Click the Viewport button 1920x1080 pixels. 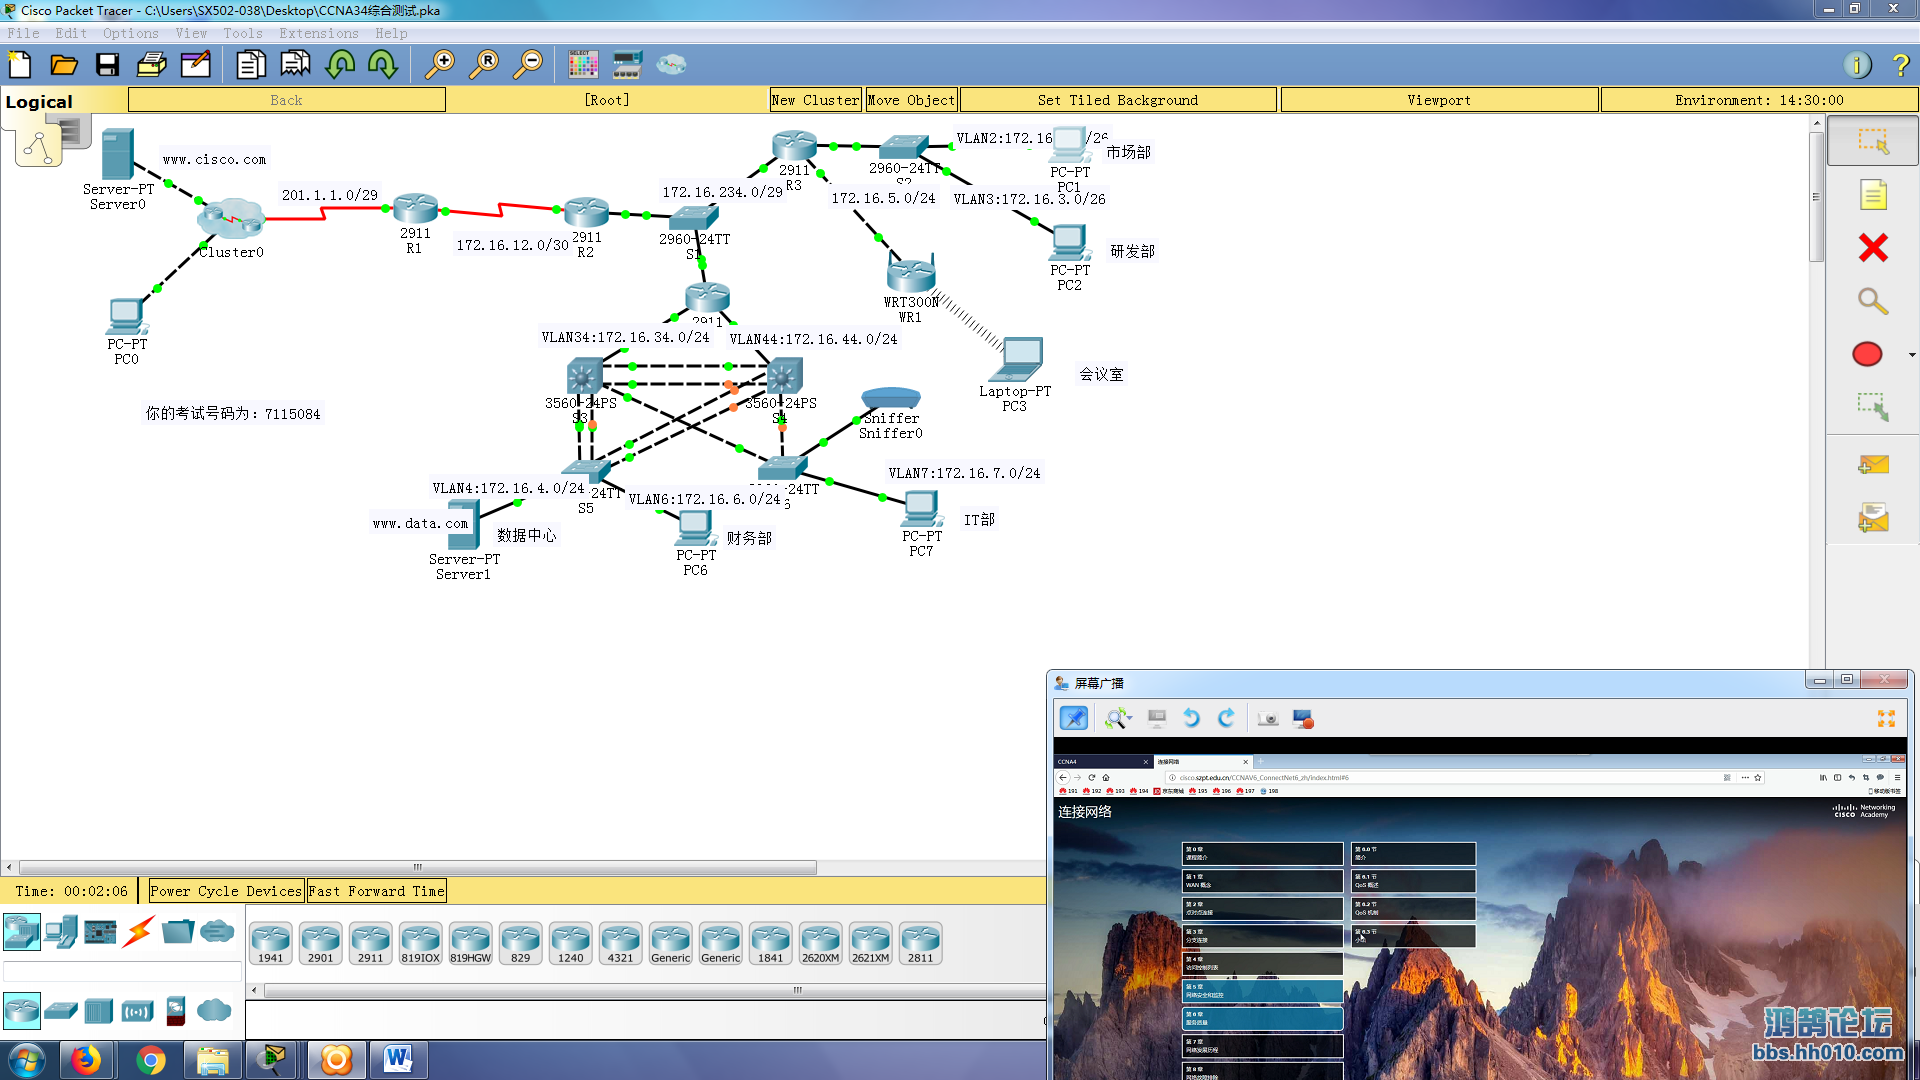tap(1439, 100)
